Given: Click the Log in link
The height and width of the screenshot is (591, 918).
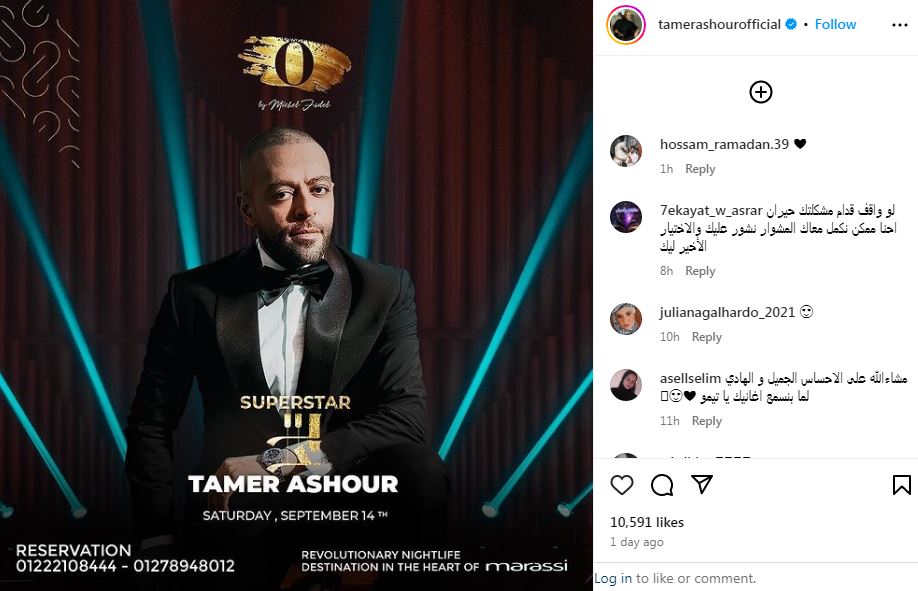Looking at the screenshot, I should pos(613,579).
